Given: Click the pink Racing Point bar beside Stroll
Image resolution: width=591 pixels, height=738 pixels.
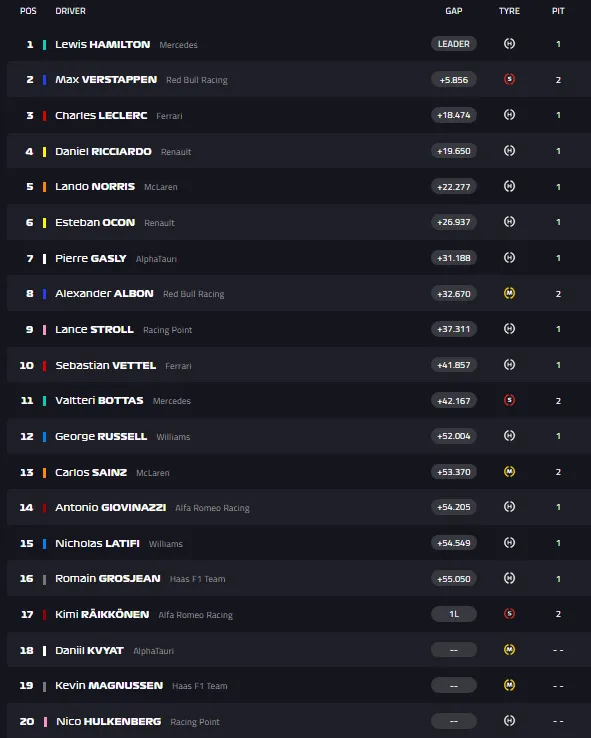Looking at the screenshot, I should click(44, 329).
